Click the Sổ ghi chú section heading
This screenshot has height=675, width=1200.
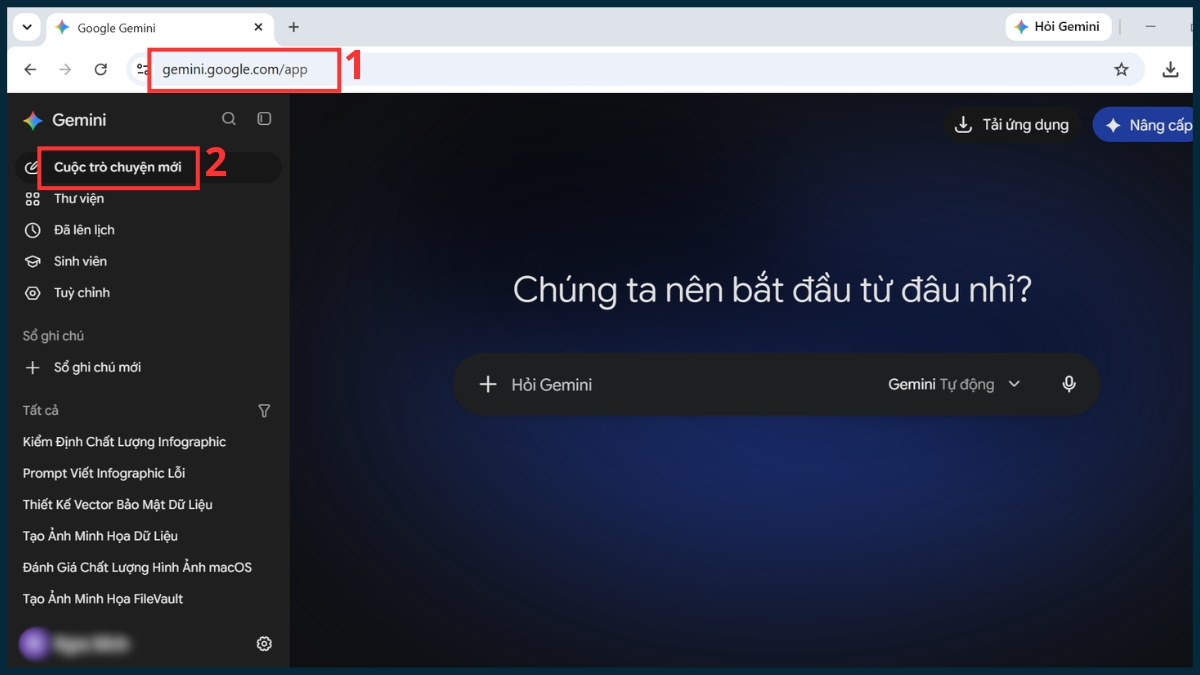[53, 336]
